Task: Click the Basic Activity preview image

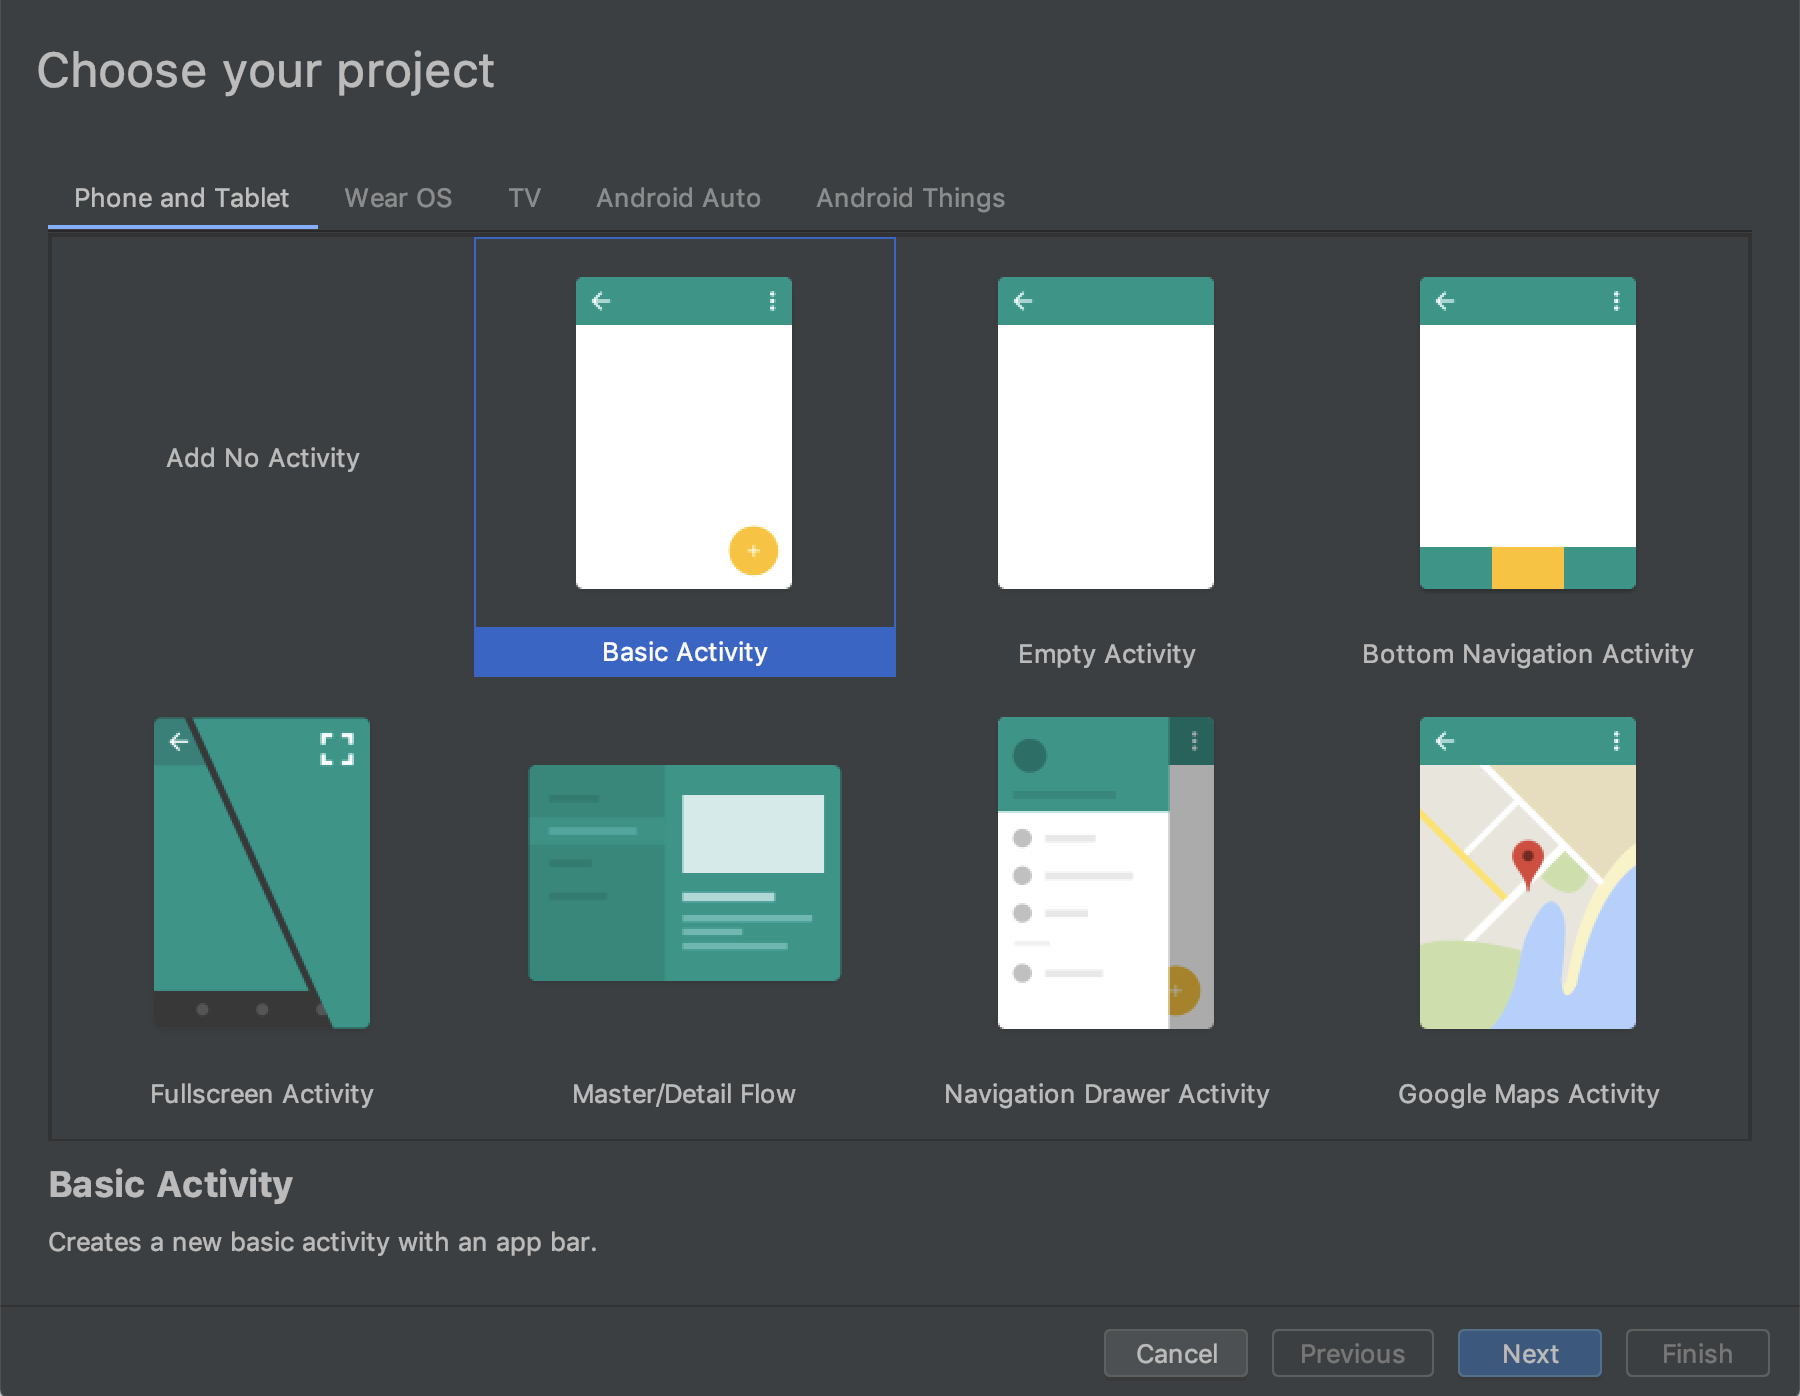Action: click(x=683, y=432)
